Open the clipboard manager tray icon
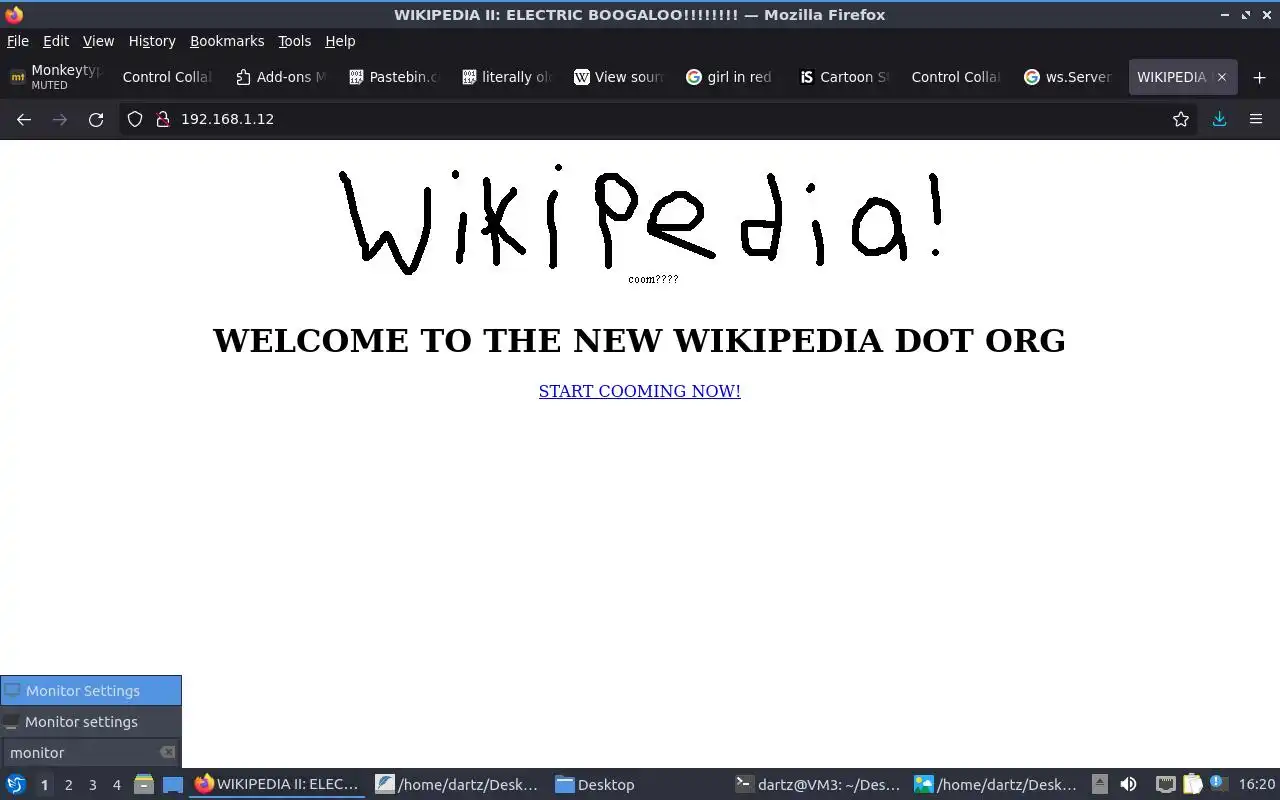This screenshot has width=1280, height=800. pyautogui.click(x=1192, y=785)
